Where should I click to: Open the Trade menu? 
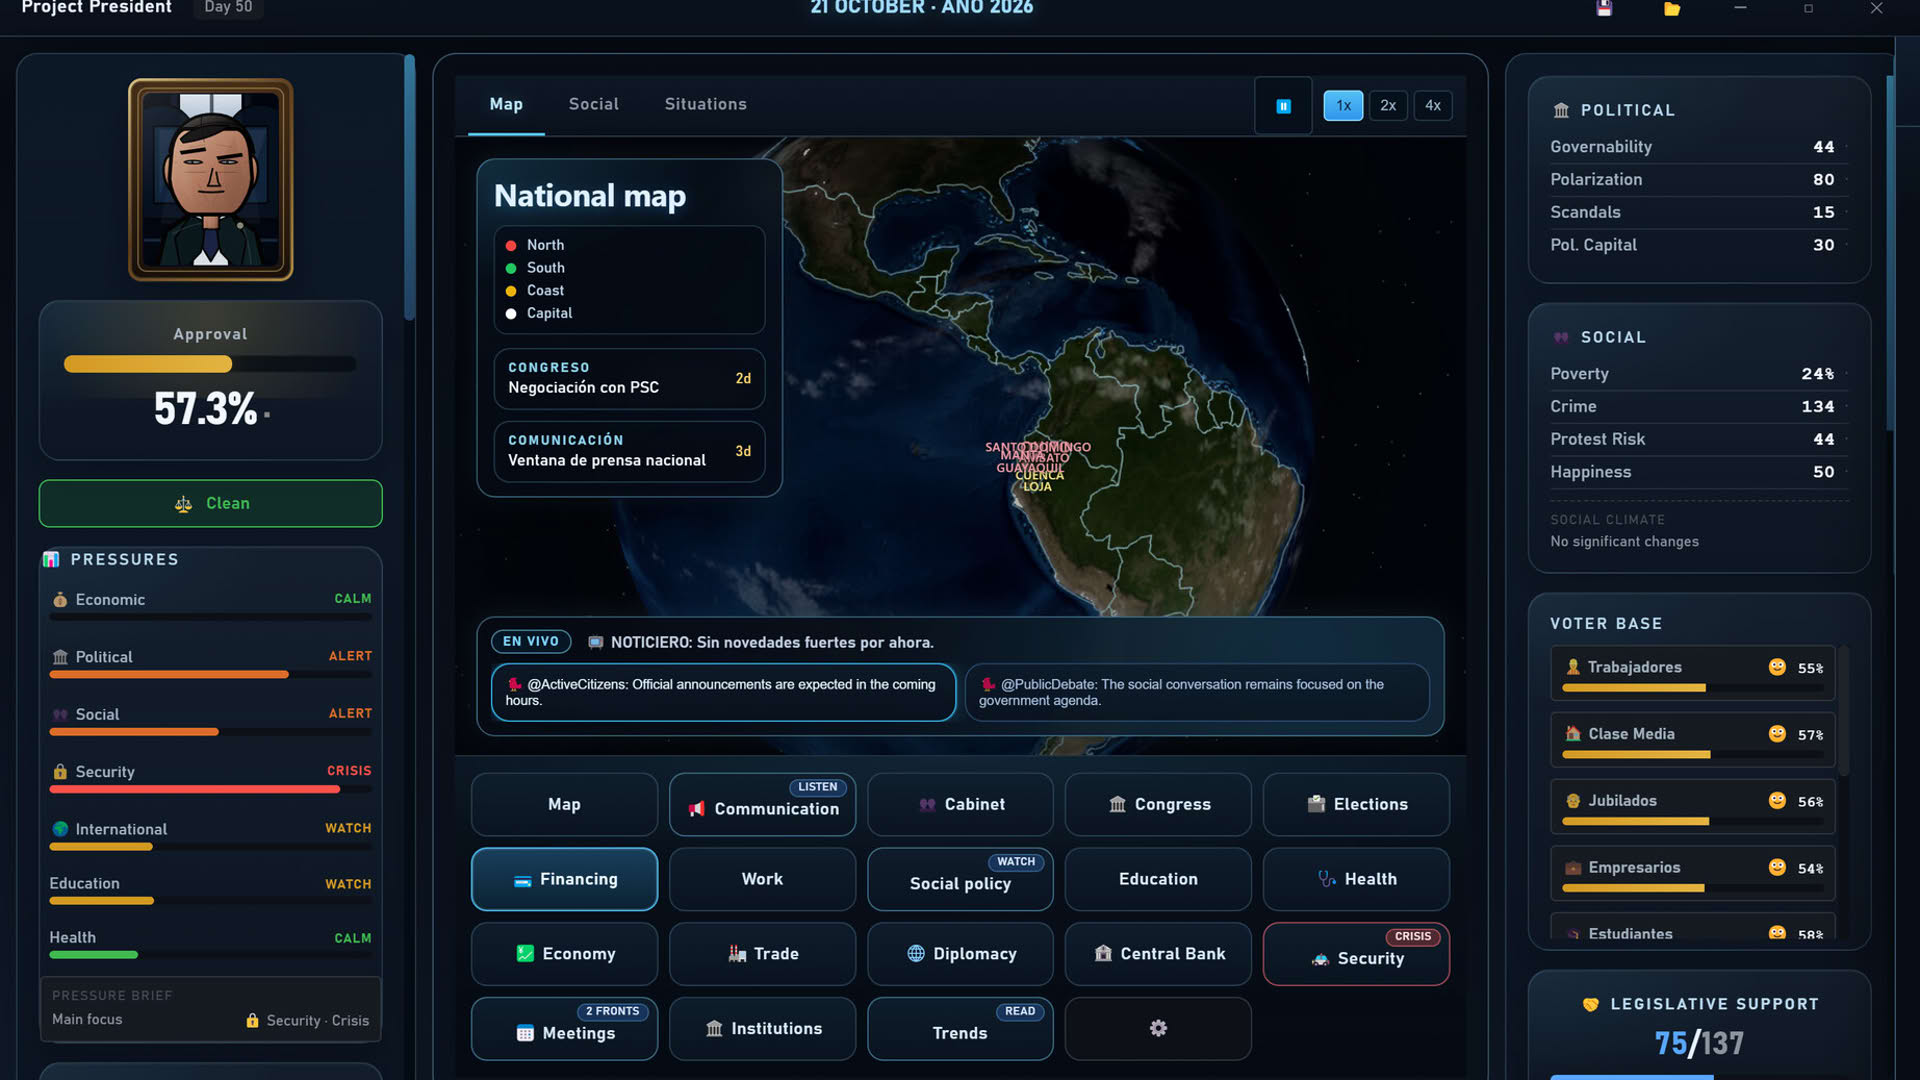click(x=762, y=954)
